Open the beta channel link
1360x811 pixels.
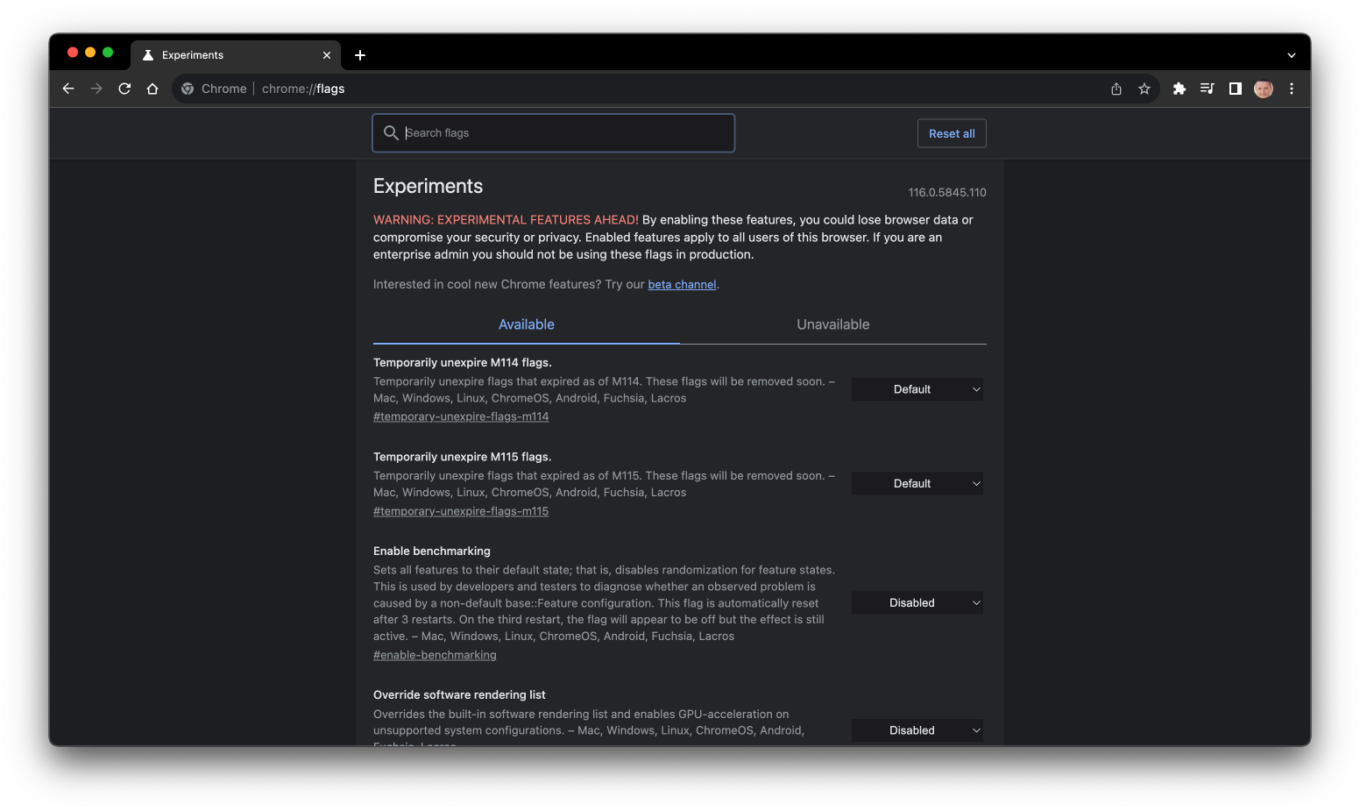coord(682,285)
